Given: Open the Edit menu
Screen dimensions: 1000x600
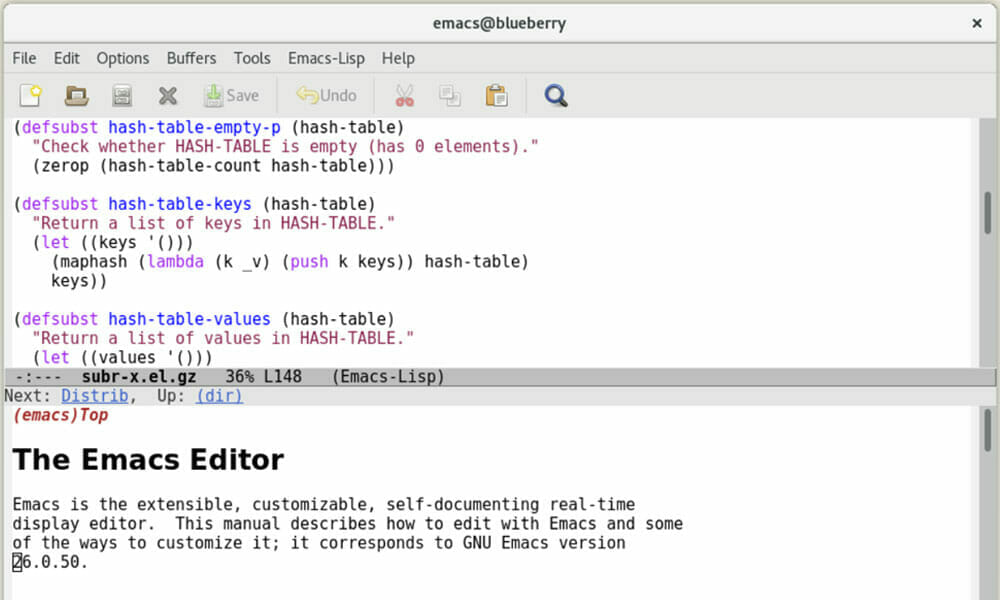Looking at the screenshot, I should click(x=67, y=58).
